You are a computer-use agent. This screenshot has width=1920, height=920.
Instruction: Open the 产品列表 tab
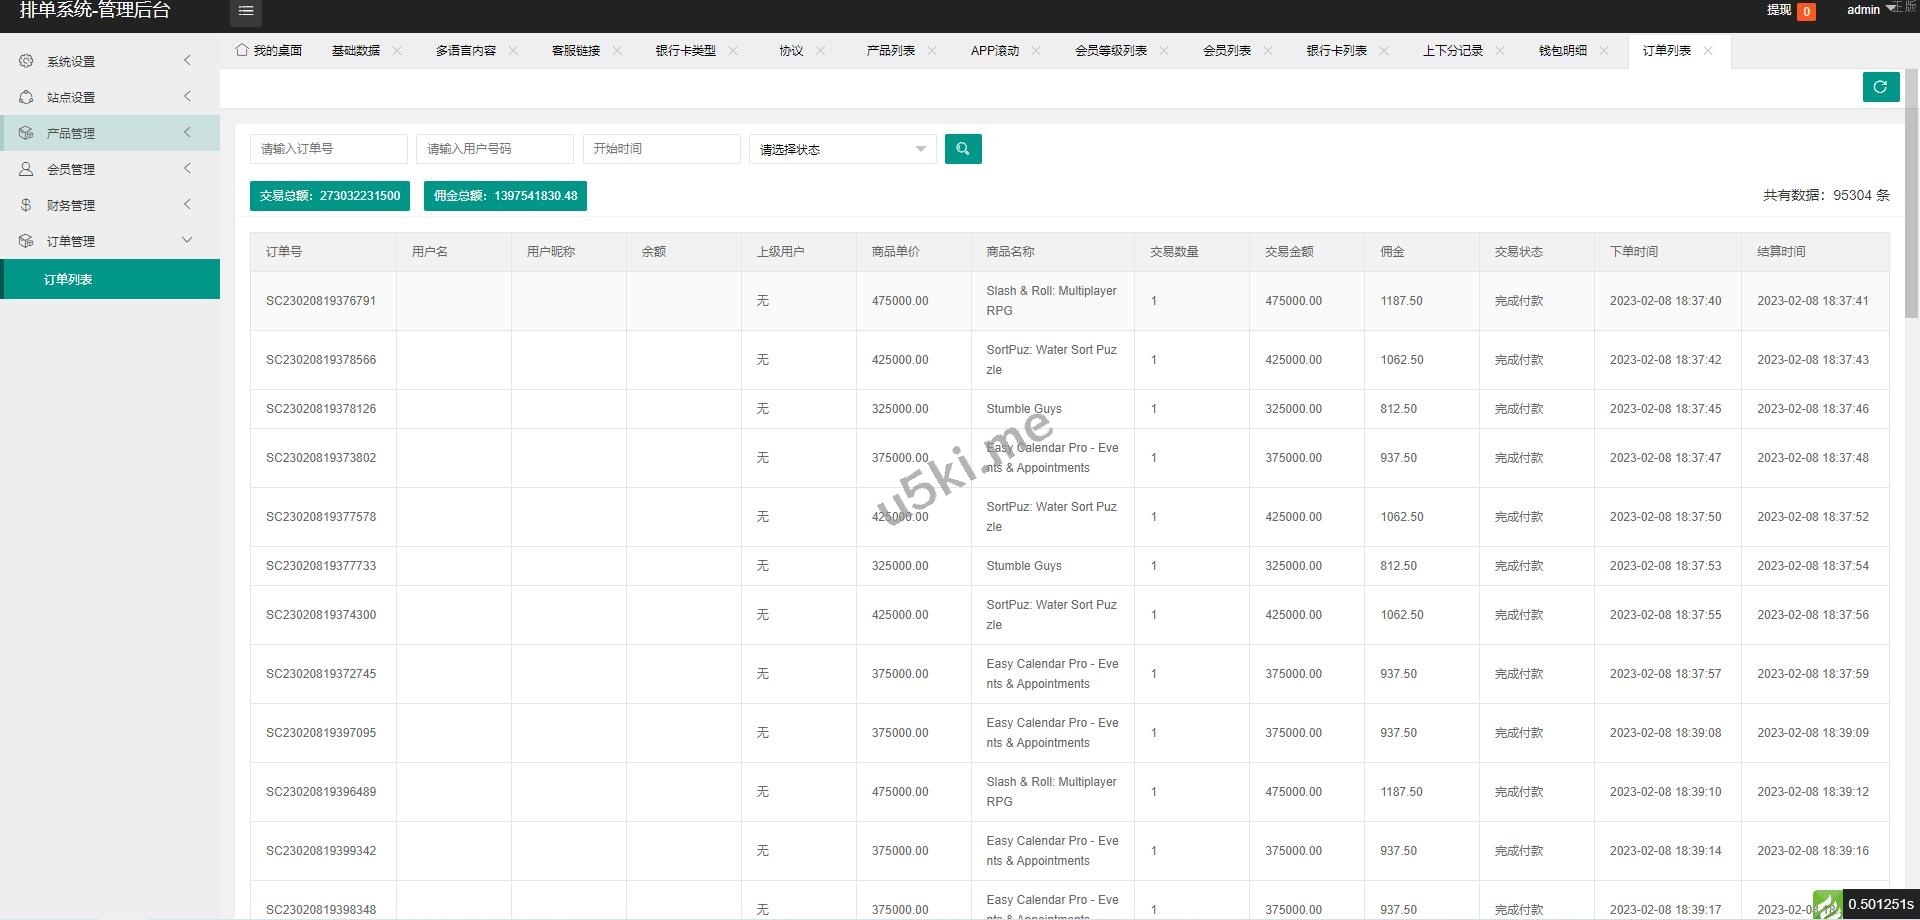(x=890, y=50)
